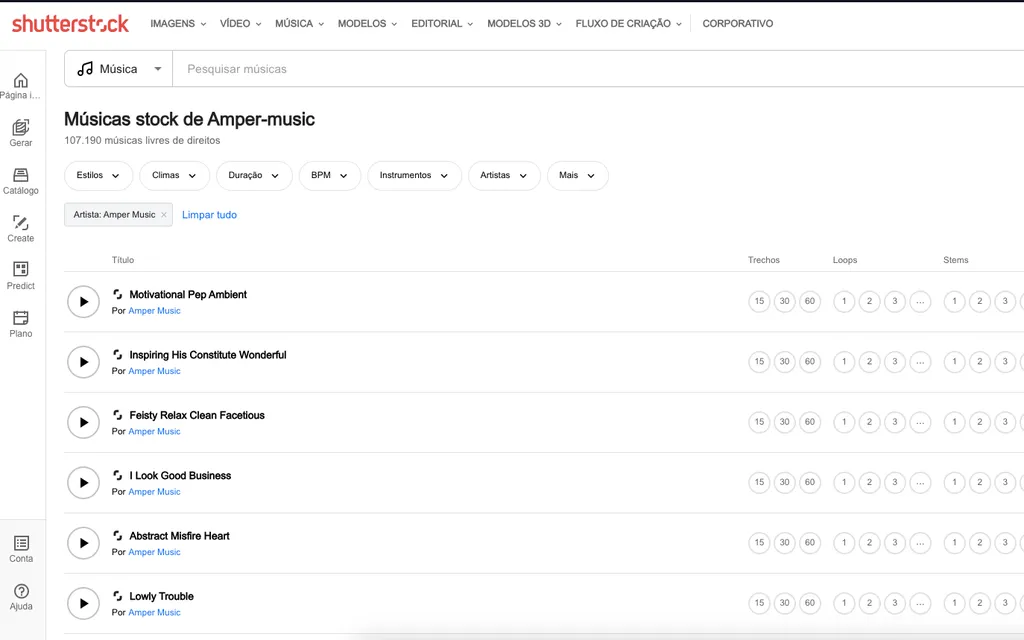Select 30-second trecho for I Look Good Business
Image resolution: width=1024 pixels, height=640 pixels.
[784, 483]
